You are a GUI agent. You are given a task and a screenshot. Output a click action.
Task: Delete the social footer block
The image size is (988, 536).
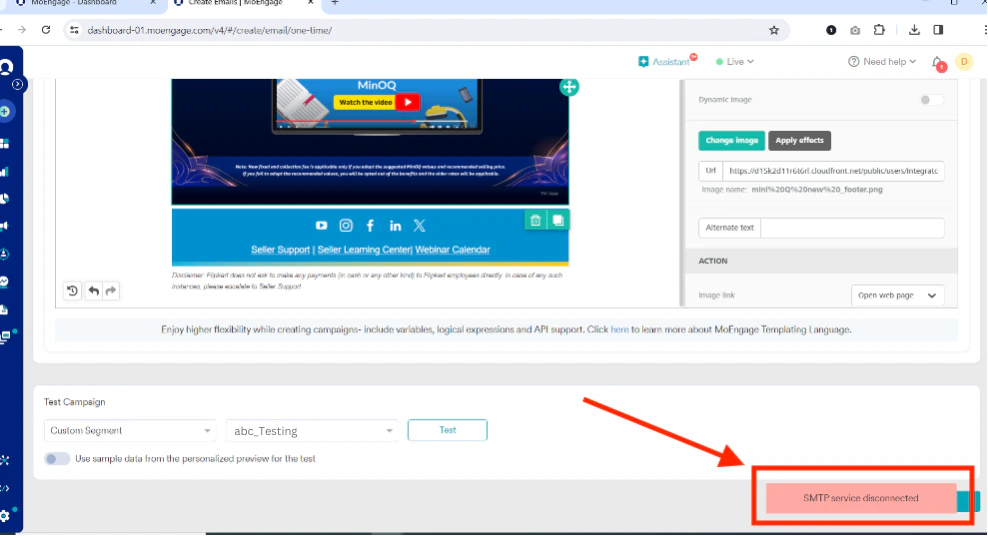pyautogui.click(x=535, y=220)
